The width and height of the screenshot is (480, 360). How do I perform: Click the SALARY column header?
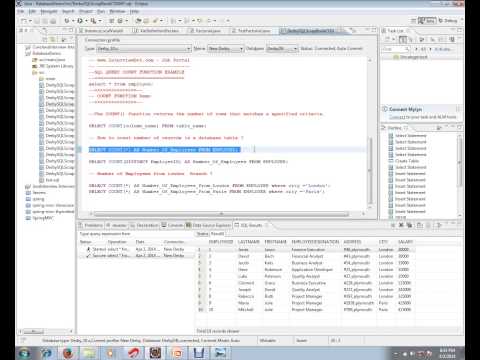point(406,242)
